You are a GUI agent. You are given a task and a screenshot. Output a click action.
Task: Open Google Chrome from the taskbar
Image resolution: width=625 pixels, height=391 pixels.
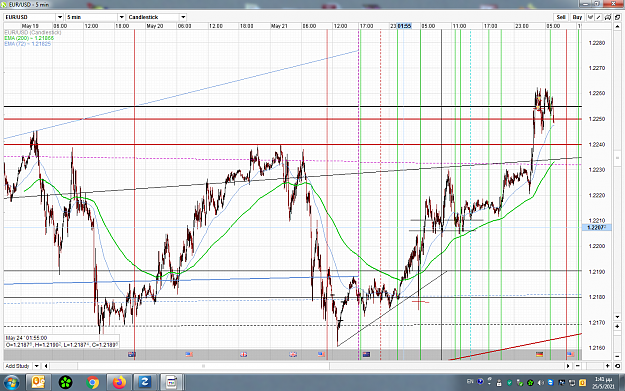coord(92,383)
